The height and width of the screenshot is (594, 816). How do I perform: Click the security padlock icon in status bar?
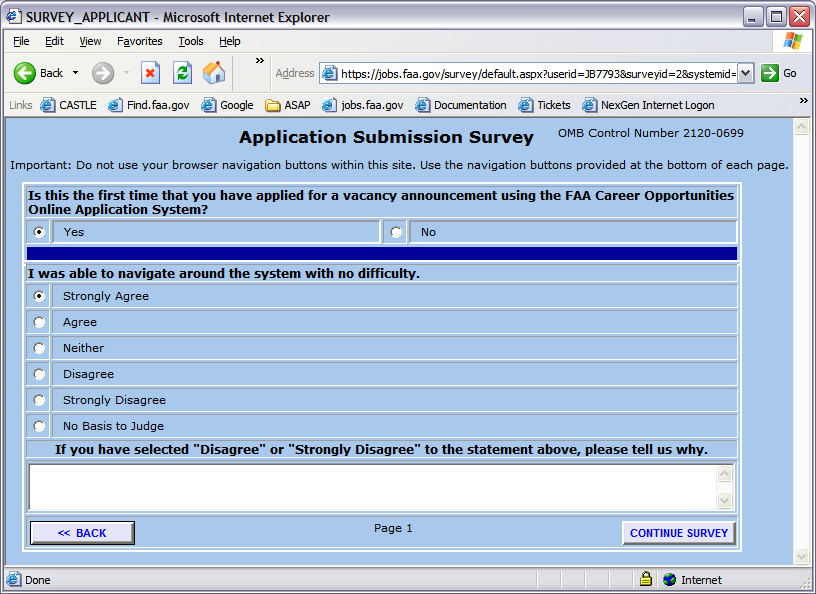click(646, 579)
